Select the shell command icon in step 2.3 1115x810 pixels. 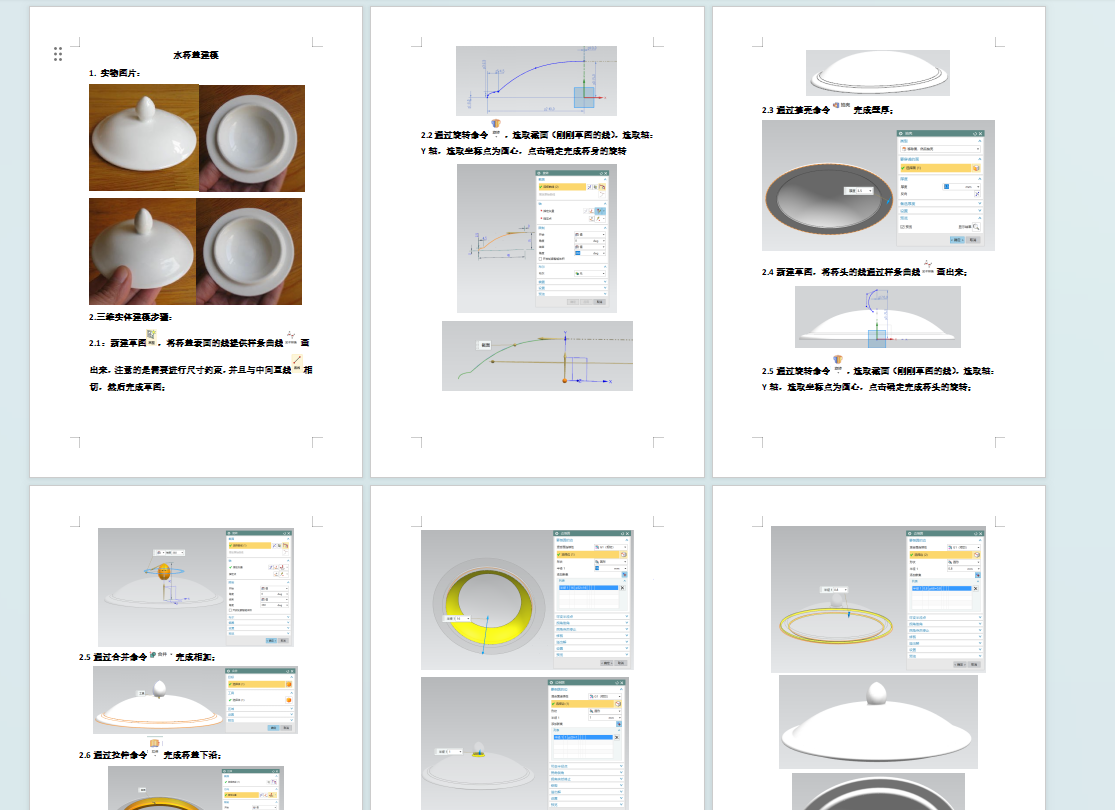[x=841, y=105]
